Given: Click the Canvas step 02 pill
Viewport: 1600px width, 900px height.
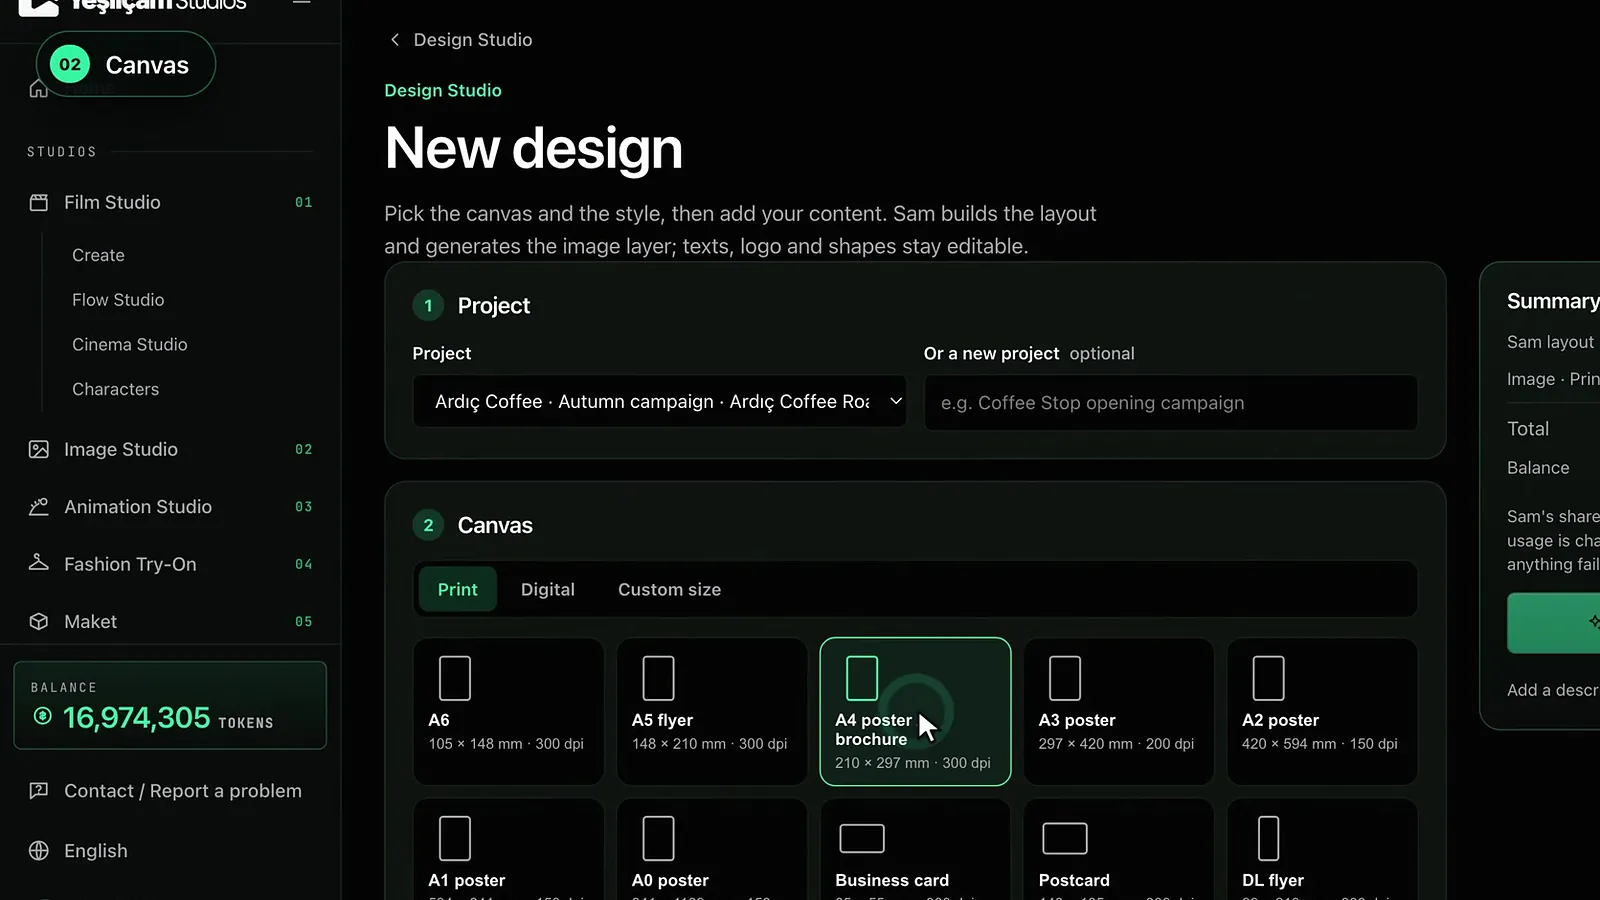Looking at the screenshot, I should coord(126,64).
